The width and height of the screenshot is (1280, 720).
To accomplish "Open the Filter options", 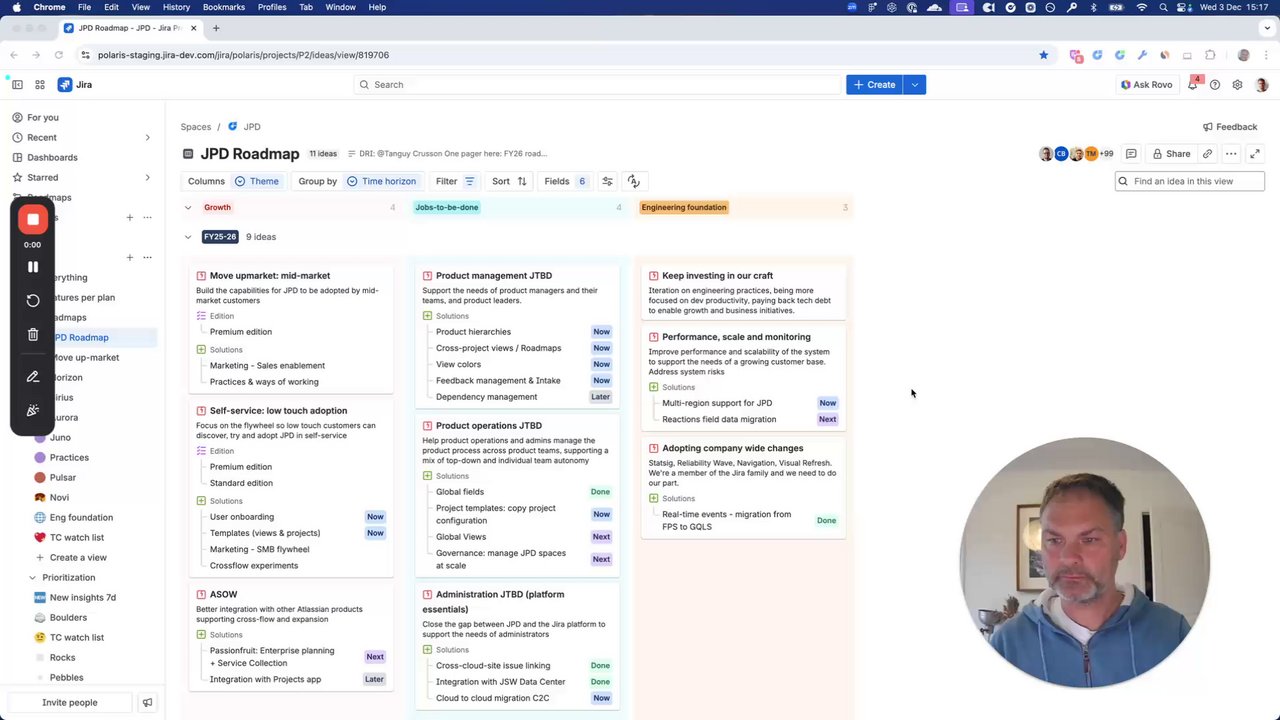I will pos(455,181).
